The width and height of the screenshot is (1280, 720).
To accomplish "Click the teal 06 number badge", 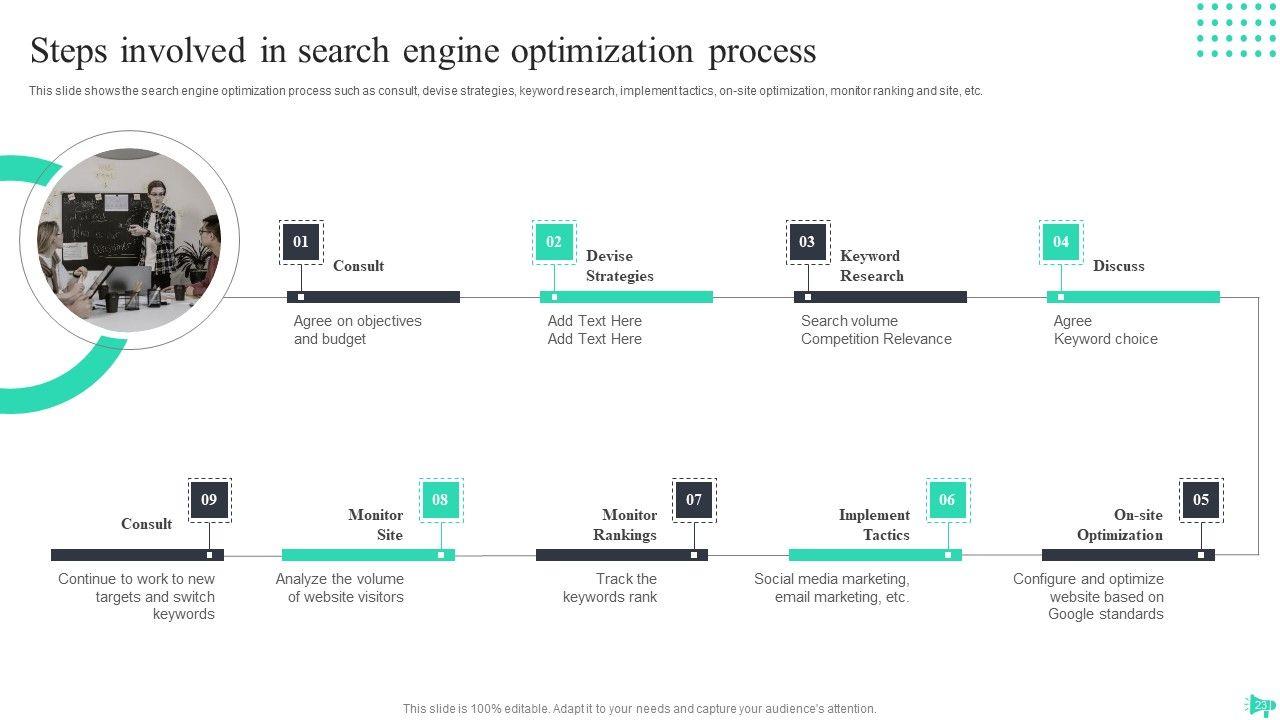I will [947, 500].
